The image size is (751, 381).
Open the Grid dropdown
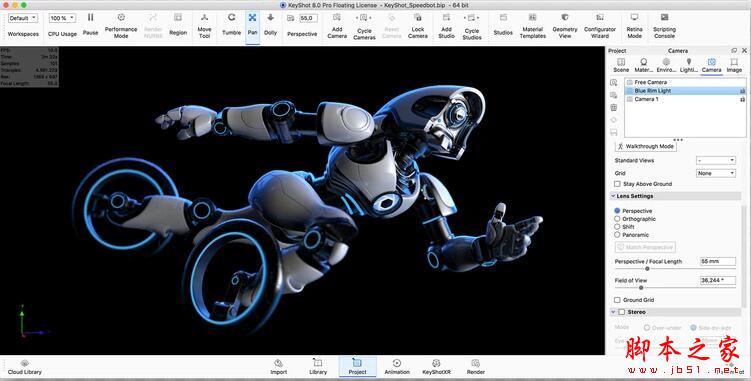(716, 173)
